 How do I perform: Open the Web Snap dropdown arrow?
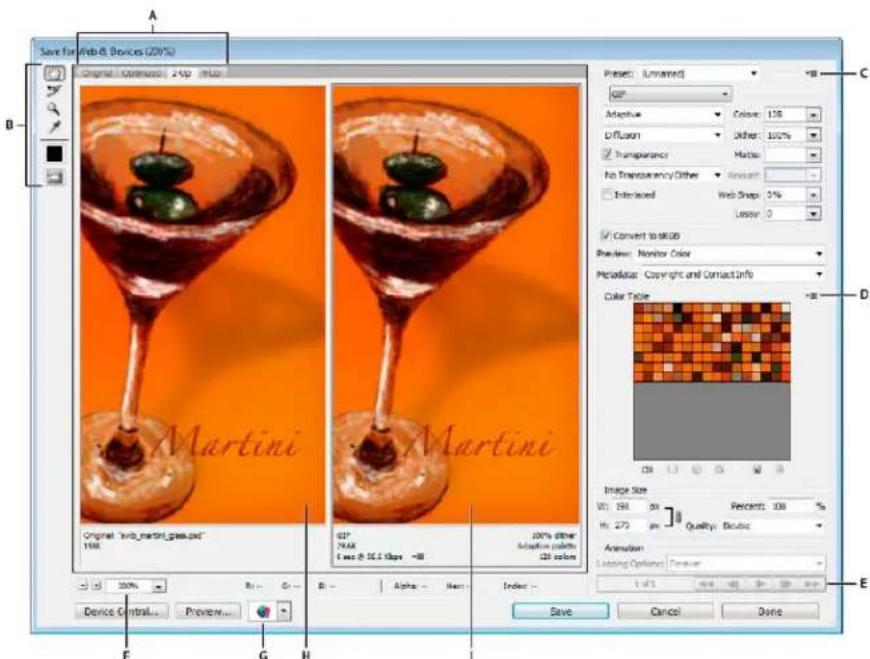click(813, 195)
